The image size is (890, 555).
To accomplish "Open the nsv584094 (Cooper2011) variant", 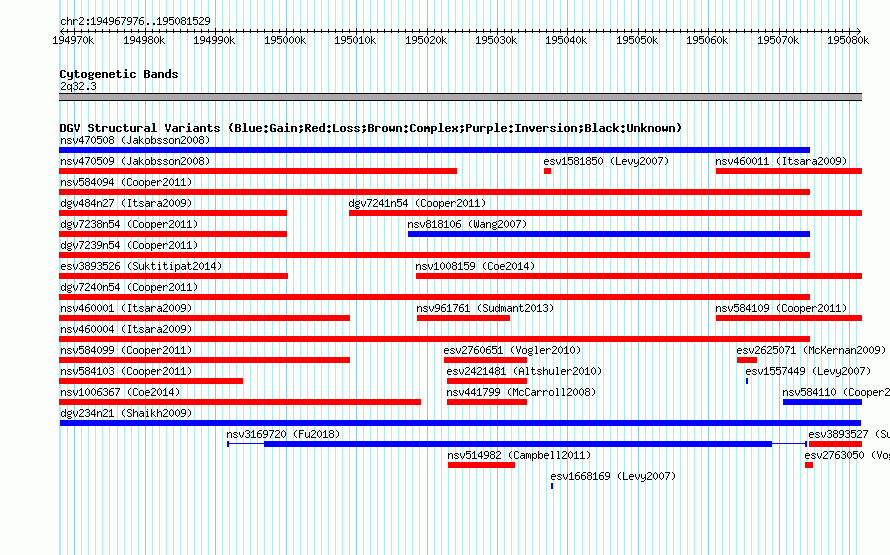I will coord(126,182).
